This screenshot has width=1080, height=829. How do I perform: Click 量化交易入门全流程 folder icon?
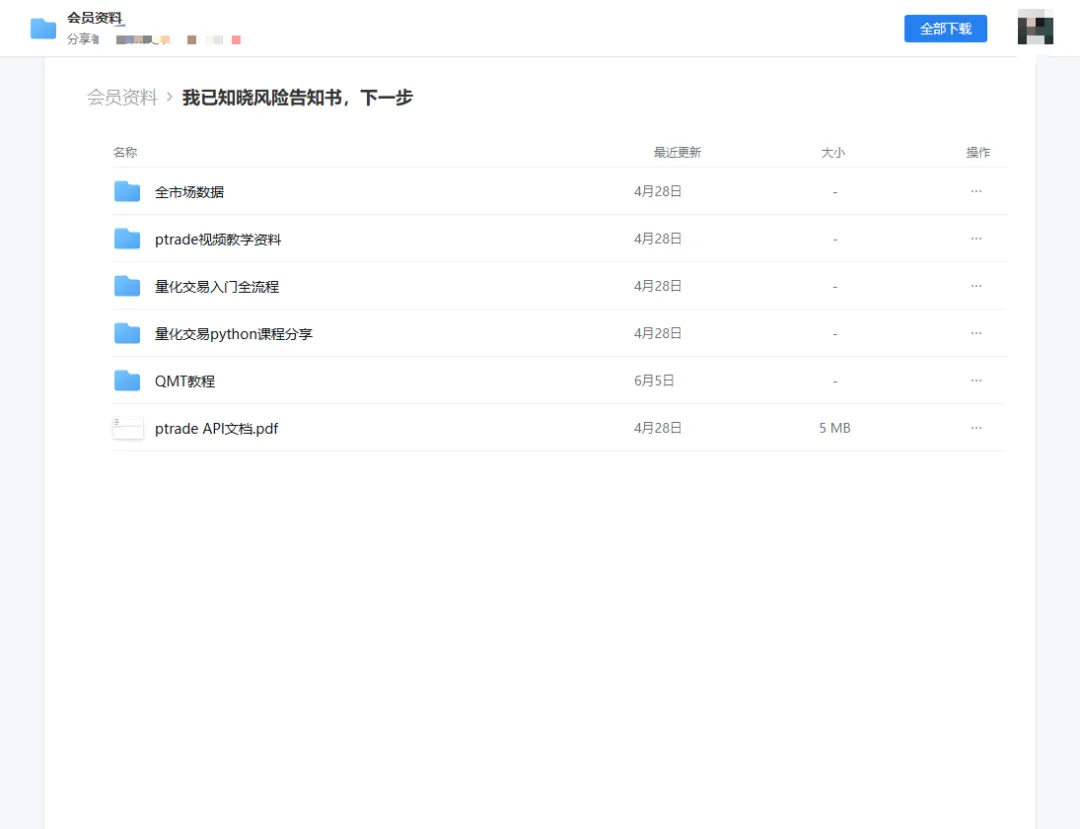coord(127,286)
